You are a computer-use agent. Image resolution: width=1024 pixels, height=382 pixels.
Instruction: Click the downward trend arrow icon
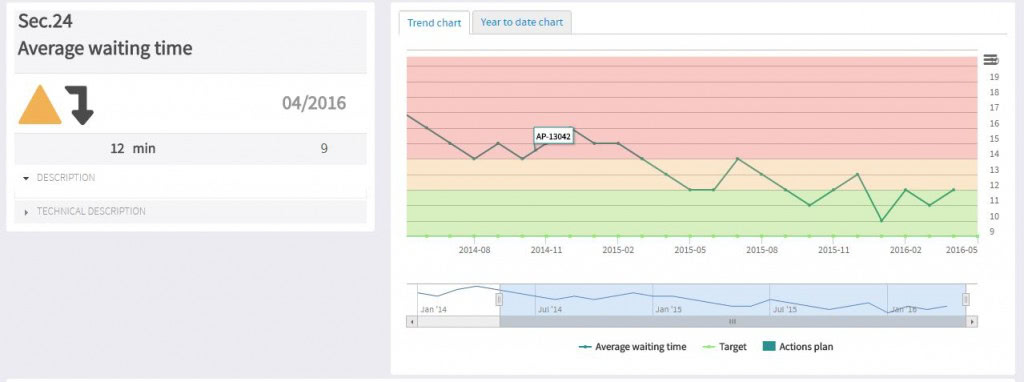coord(80,105)
